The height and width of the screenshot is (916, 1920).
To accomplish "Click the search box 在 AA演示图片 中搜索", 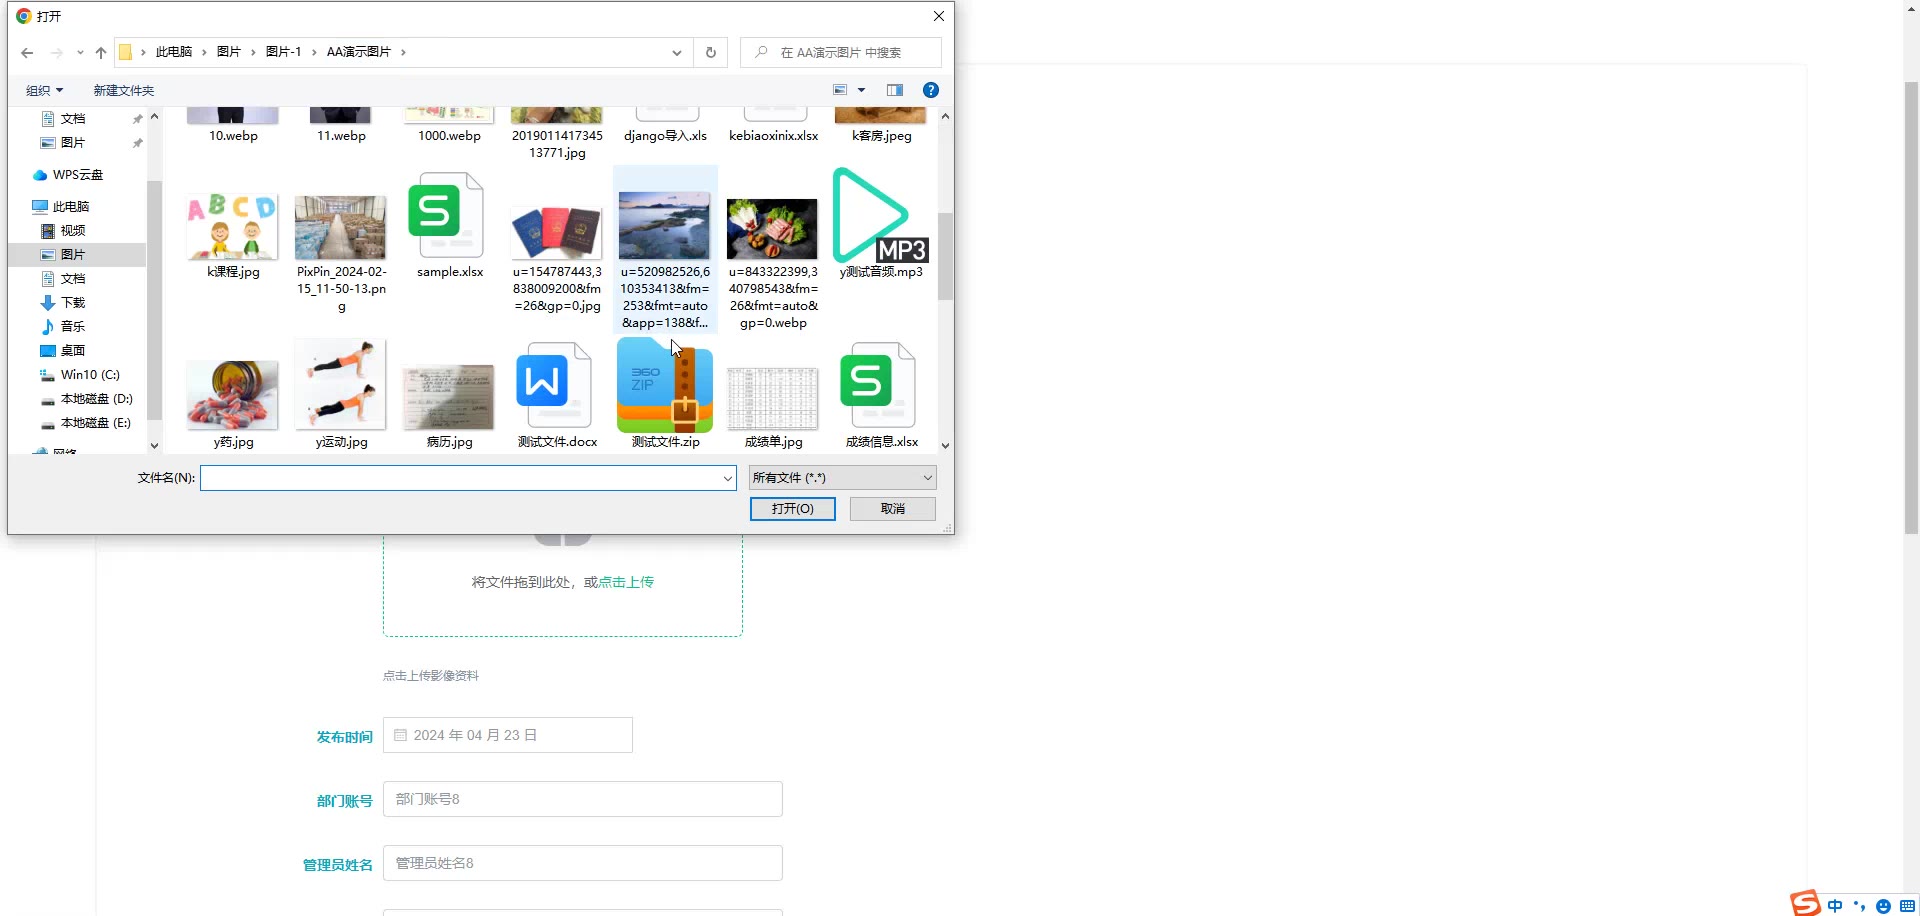I will point(841,53).
